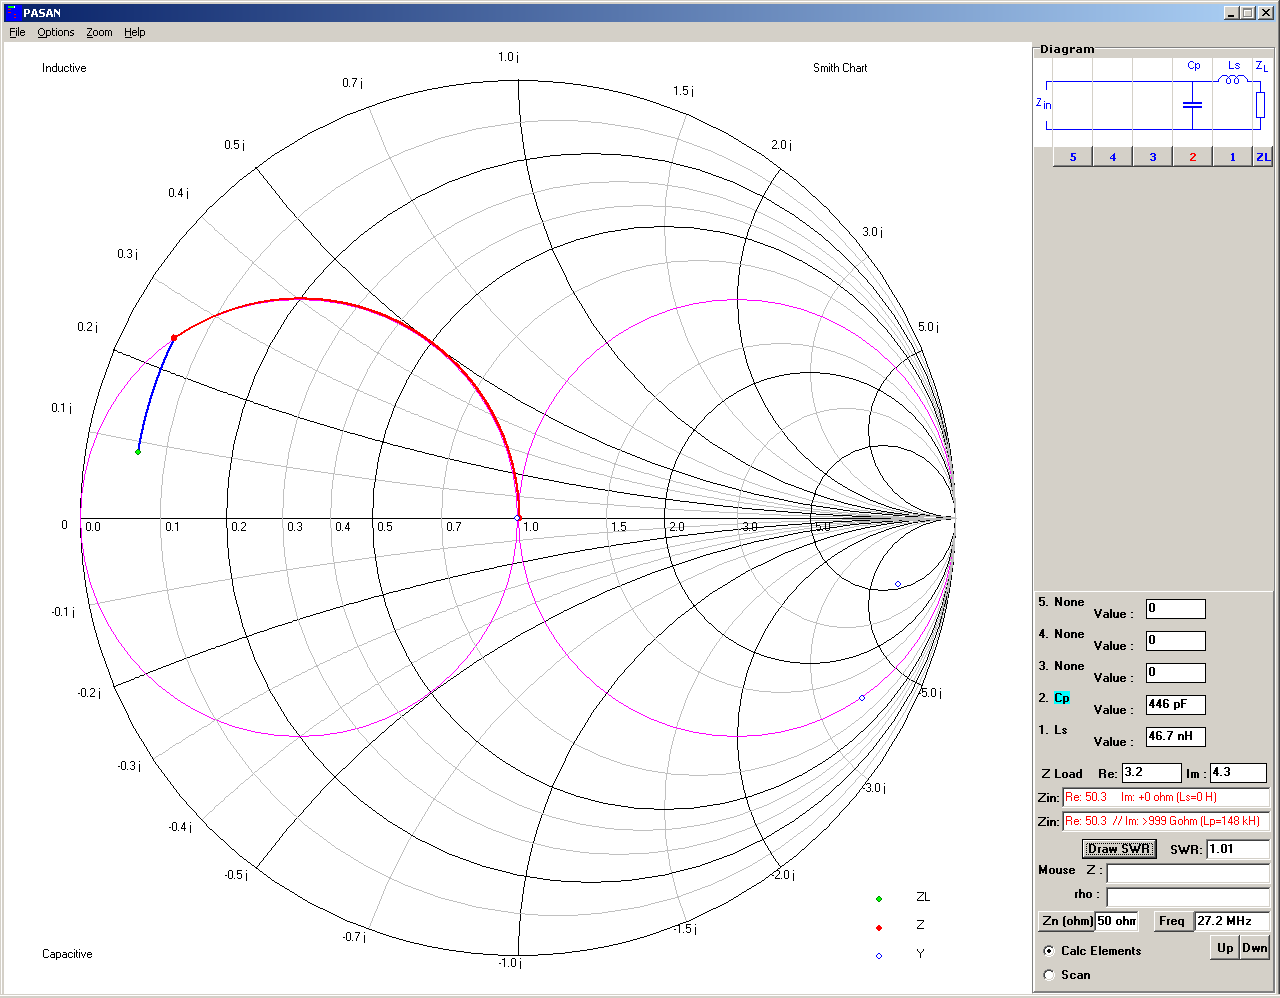The width and height of the screenshot is (1280, 998).
Task: Click the ZL load resistor symbol
Action: click(x=1260, y=104)
